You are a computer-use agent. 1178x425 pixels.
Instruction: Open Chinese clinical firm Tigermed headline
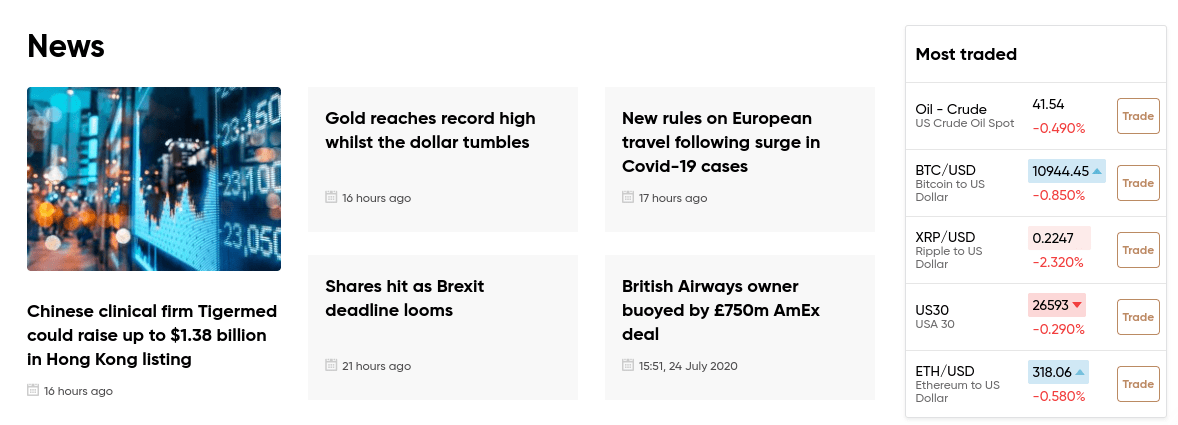pyautogui.click(x=152, y=335)
